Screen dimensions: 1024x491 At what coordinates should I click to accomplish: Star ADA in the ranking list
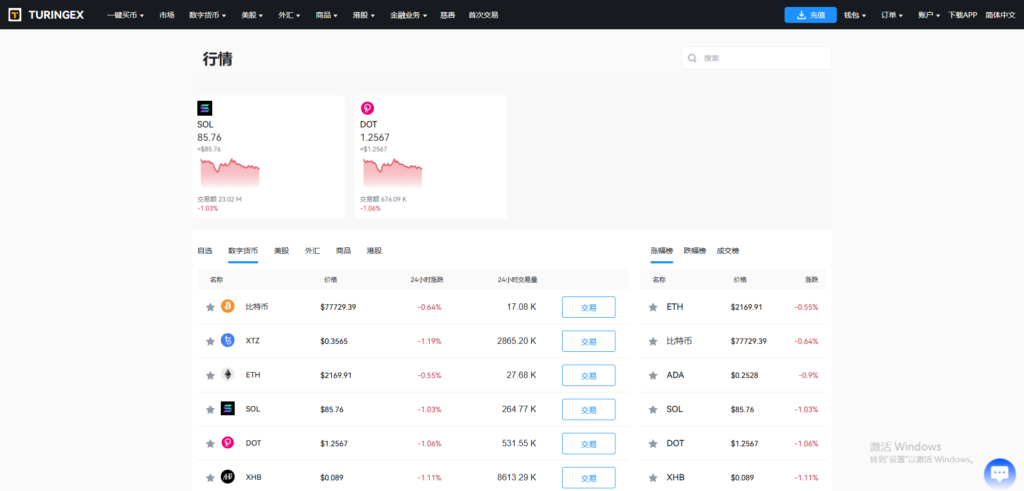652,375
